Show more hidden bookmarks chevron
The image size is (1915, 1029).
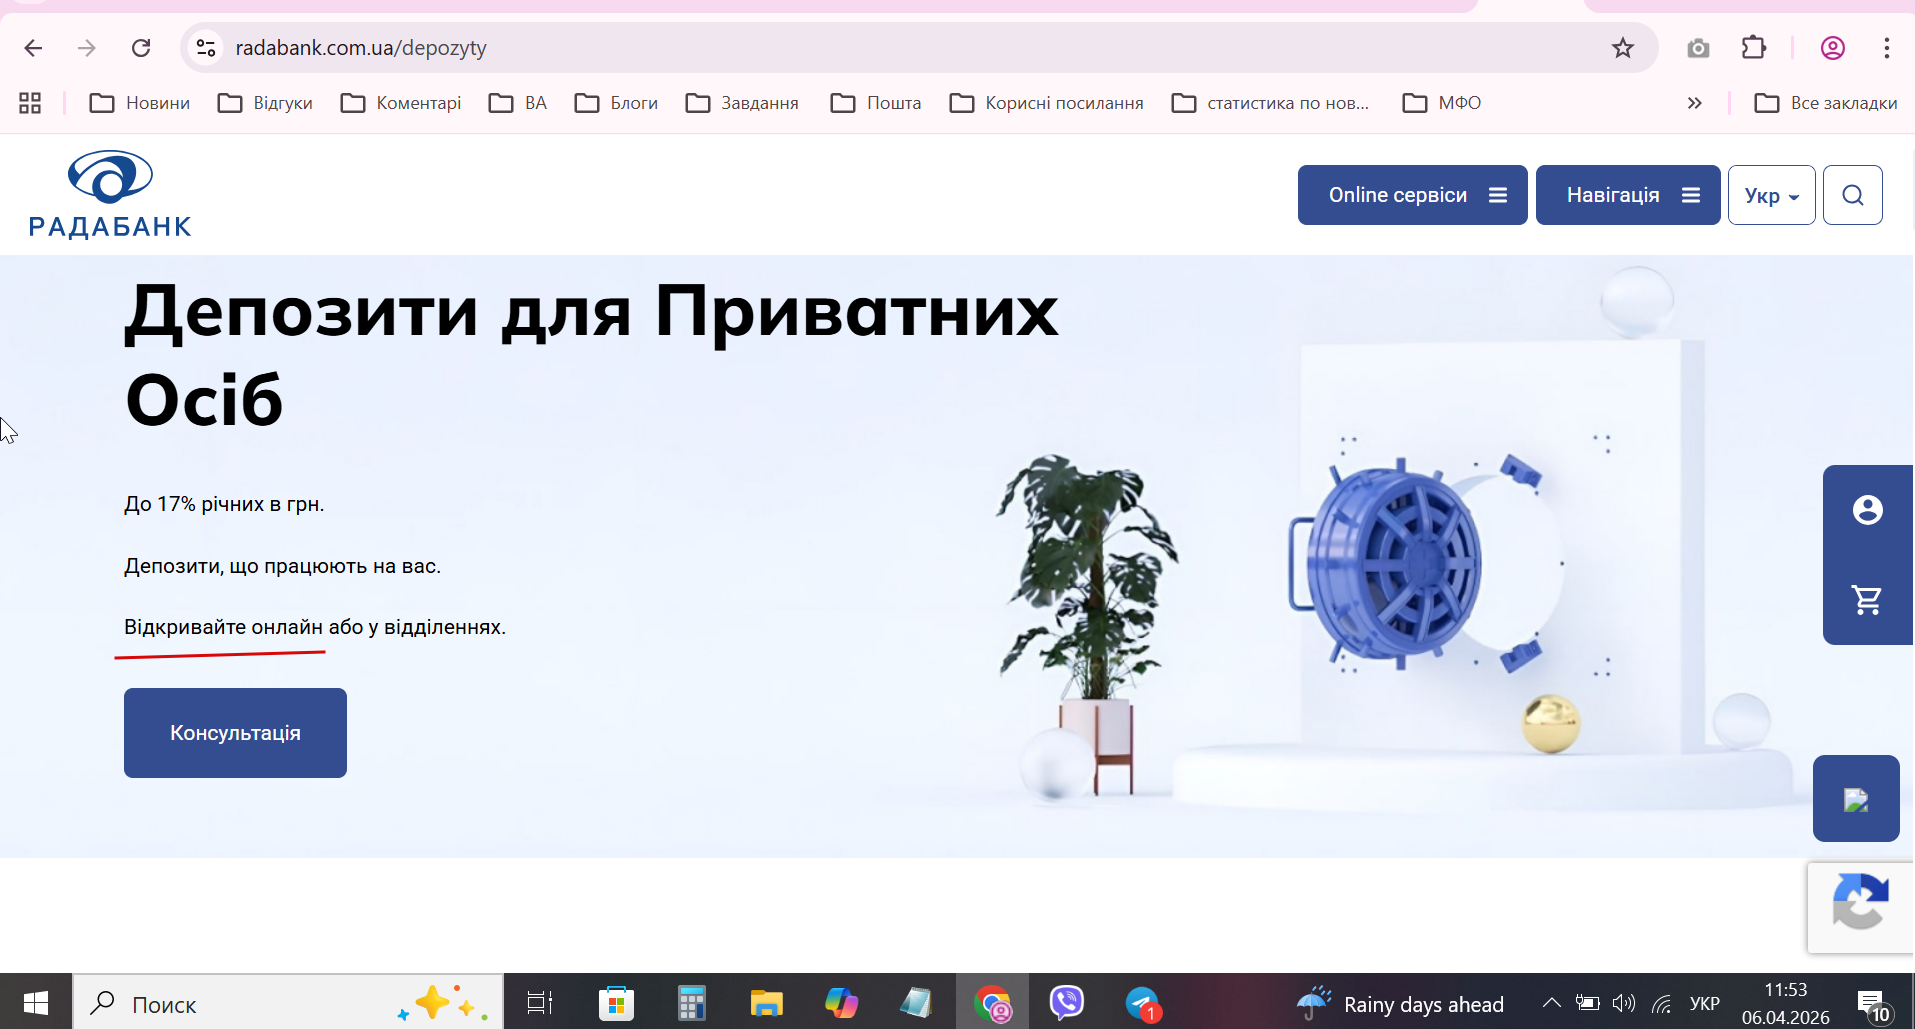point(1694,103)
